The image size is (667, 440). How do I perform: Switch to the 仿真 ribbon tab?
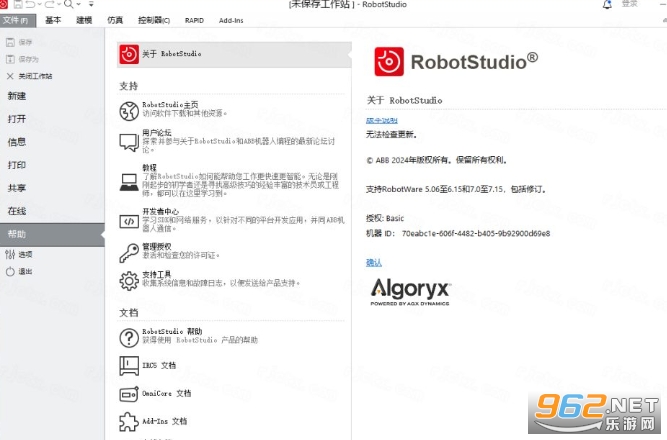(115, 20)
